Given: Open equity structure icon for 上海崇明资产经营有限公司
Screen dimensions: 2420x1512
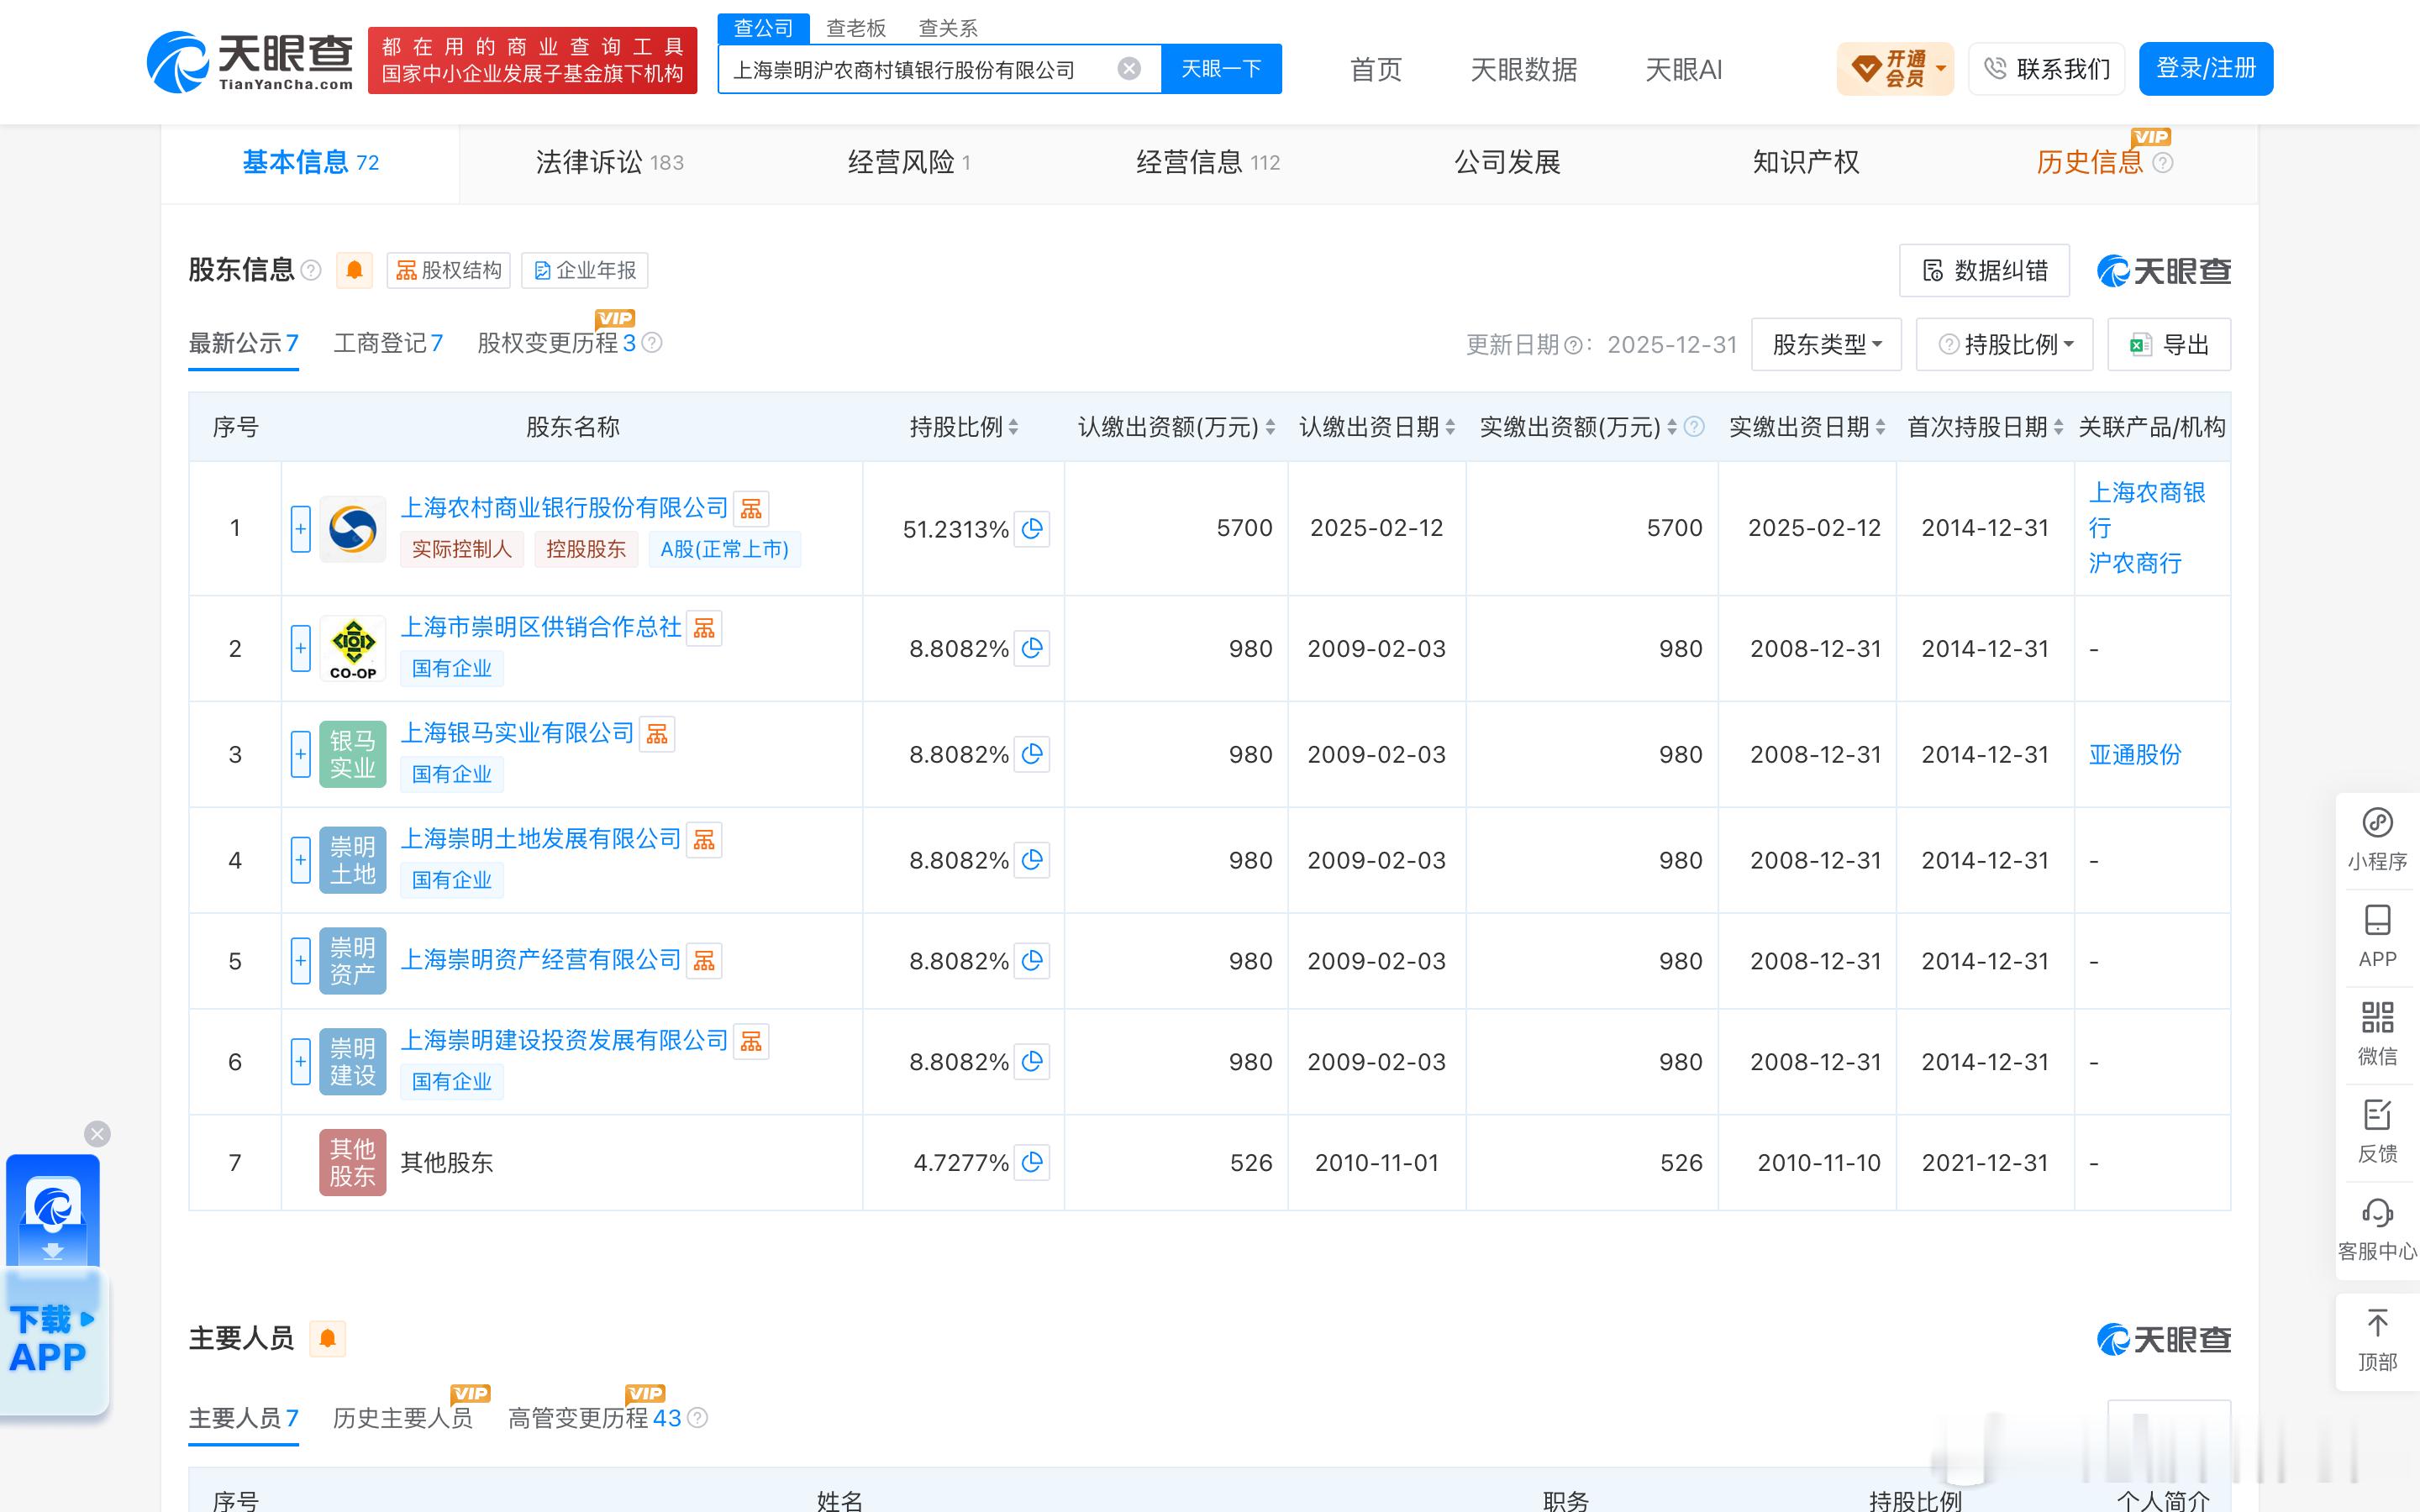Looking at the screenshot, I should (x=704, y=961).
